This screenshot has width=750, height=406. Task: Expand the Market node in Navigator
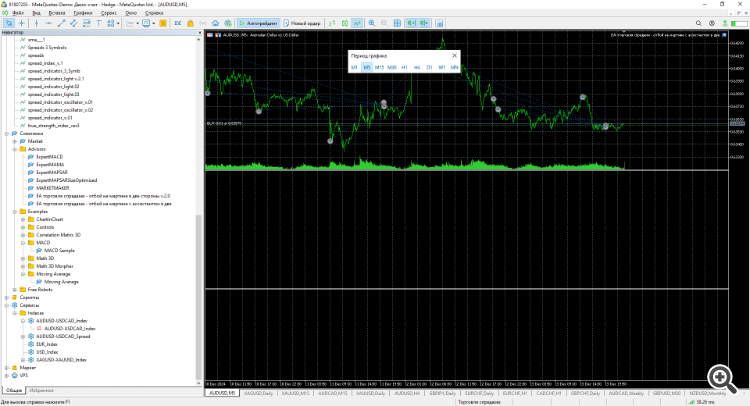pos(15,142)
